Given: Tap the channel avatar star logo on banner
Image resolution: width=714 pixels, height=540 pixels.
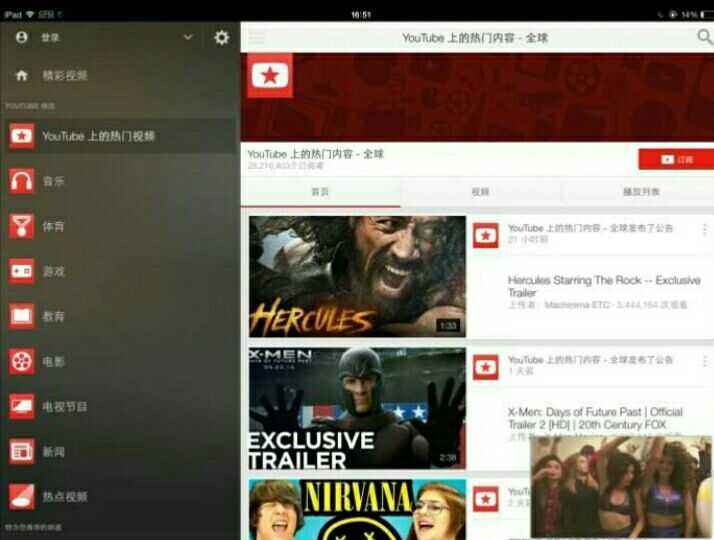Looking at the screenshot, I should pos(270,76).
